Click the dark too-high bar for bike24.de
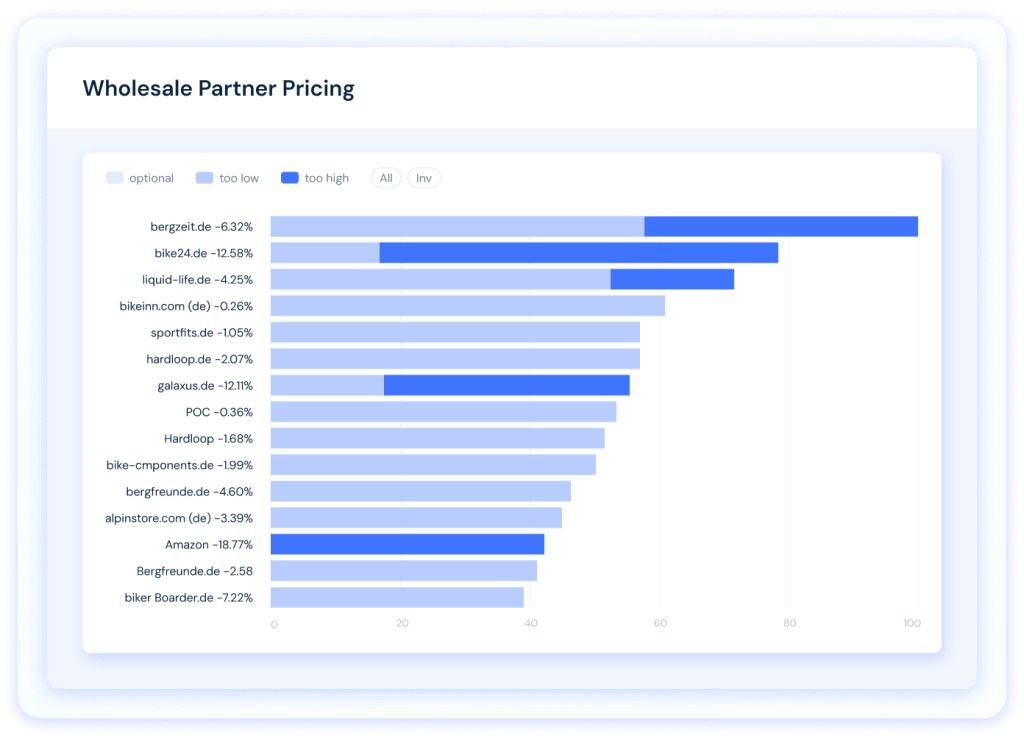The width and height of the screenshot is (1024, 736). [579, 253]
